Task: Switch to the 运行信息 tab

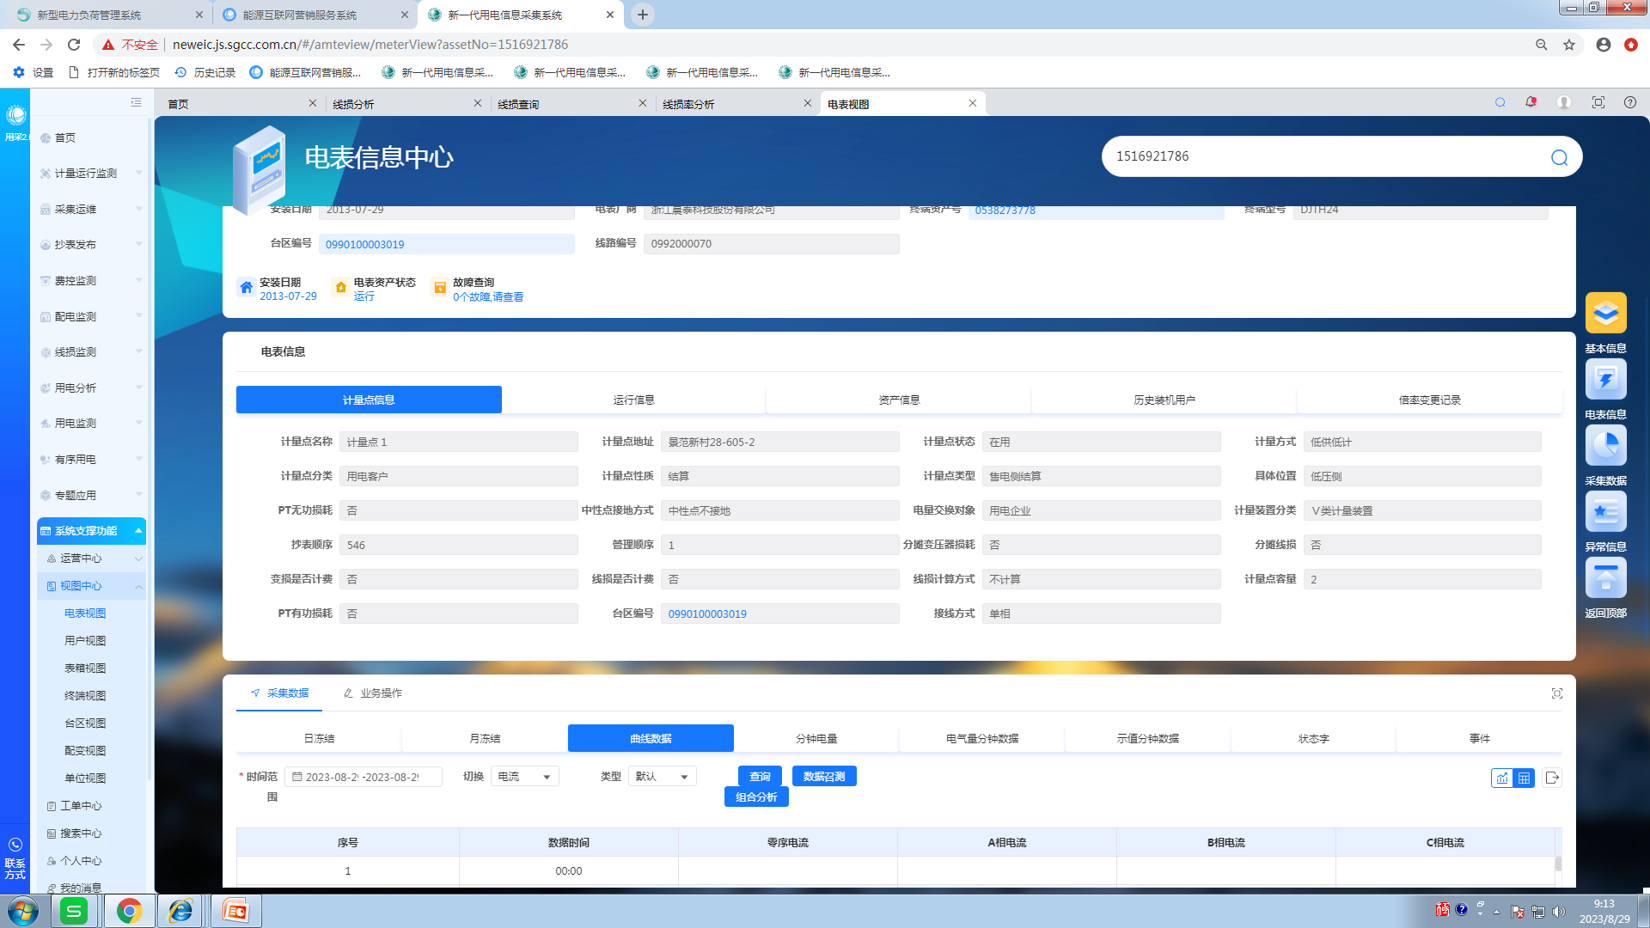Action: (x=633, y=400)
